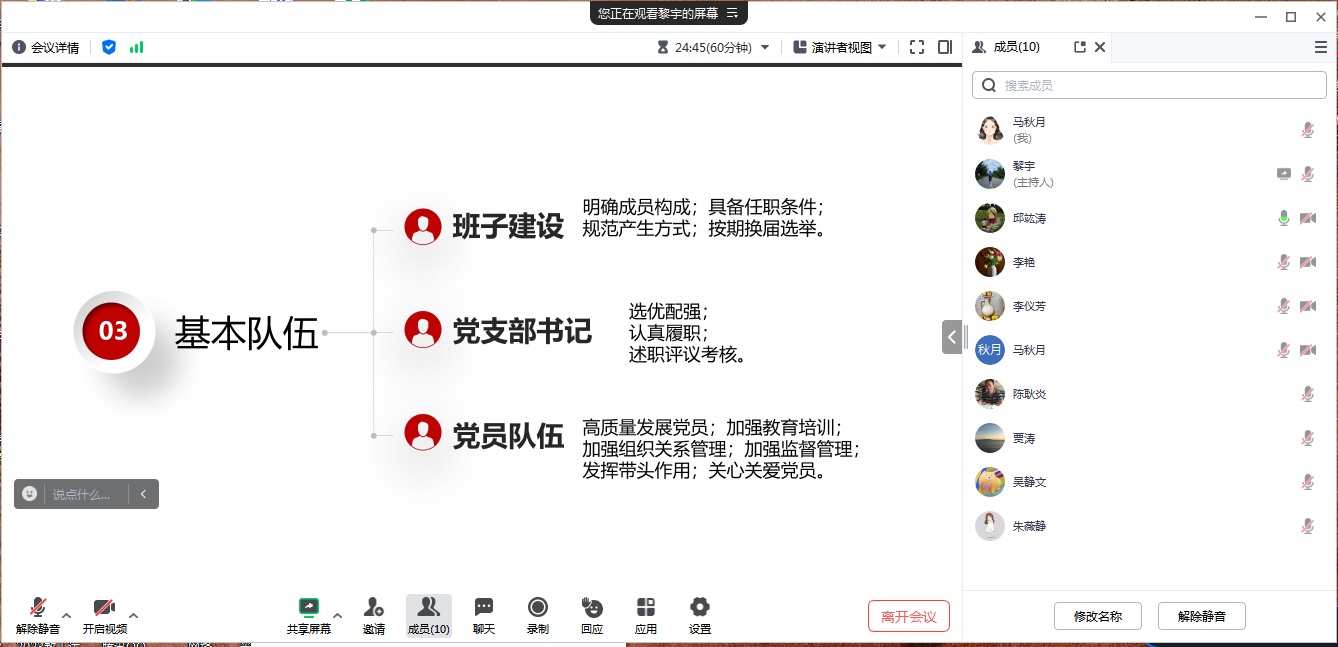Image resolution: width=1338 pixels, height=647 pixels.
Task: Open the 邀请 (Invite) icon
Action: (373, 615)
